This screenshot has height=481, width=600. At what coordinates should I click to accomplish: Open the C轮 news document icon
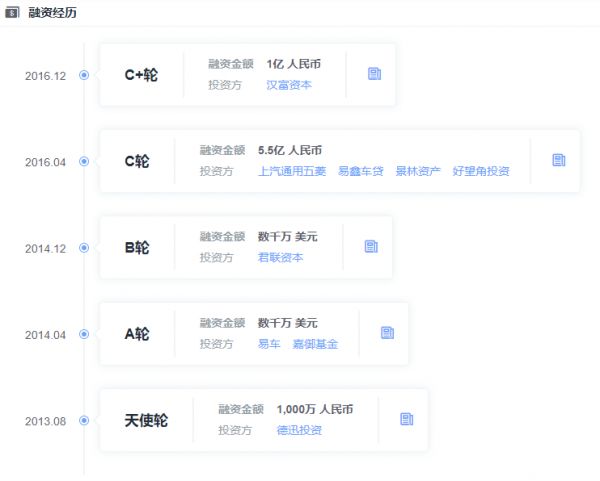(x=559, y=160)
